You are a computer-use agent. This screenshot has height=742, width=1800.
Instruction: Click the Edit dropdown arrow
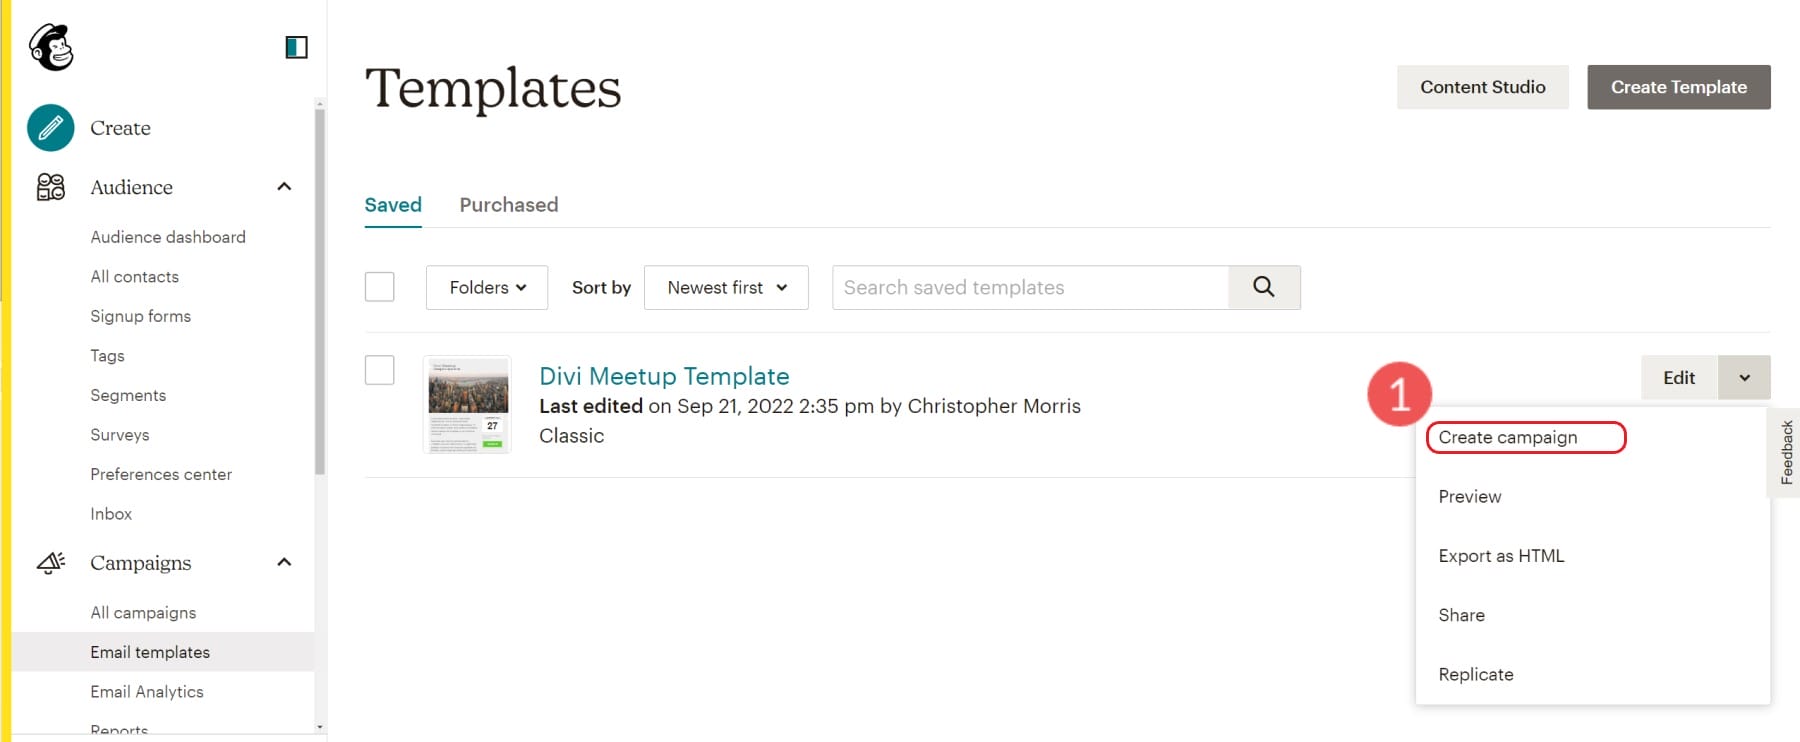point(1745,377)
